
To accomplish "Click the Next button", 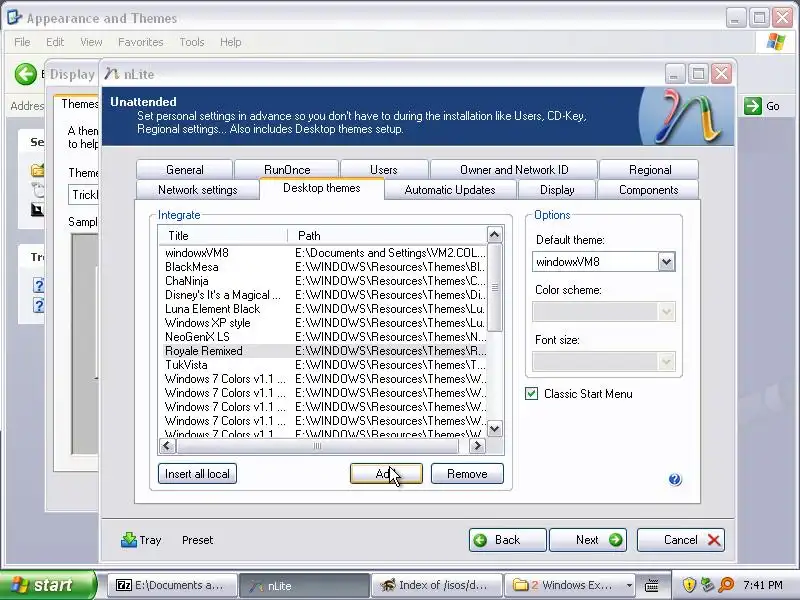I will (x=588, y=540).
